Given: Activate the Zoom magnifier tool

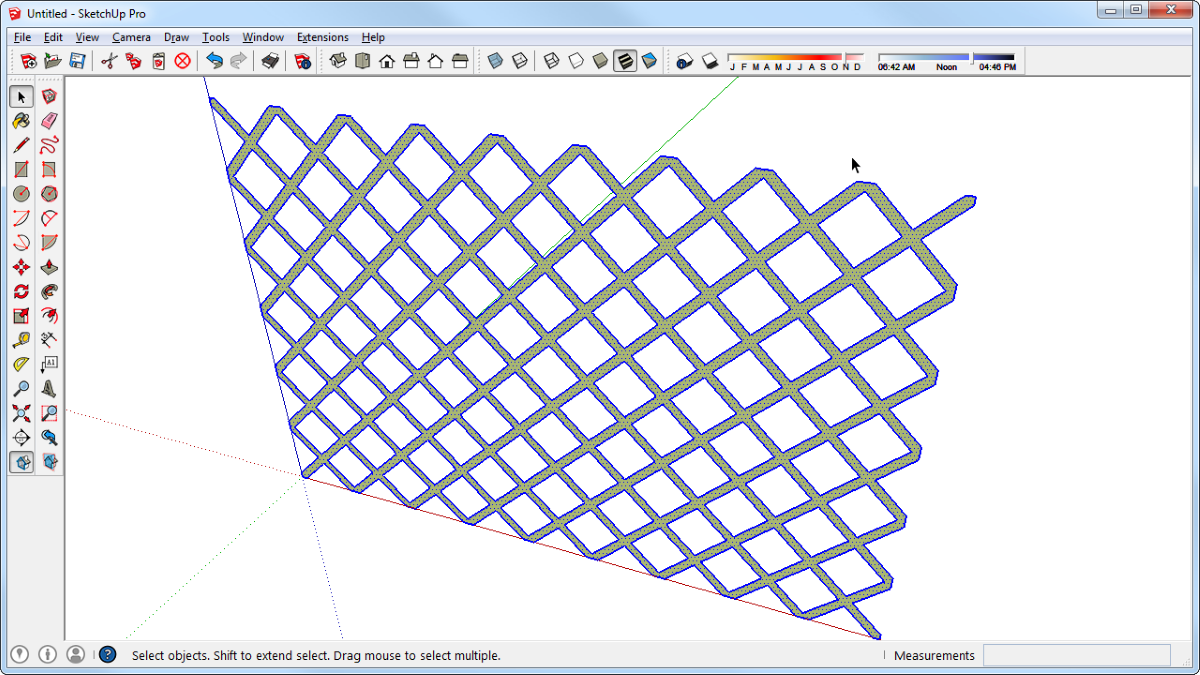Looking at the screenshot, I should click(x=21, y=389).
